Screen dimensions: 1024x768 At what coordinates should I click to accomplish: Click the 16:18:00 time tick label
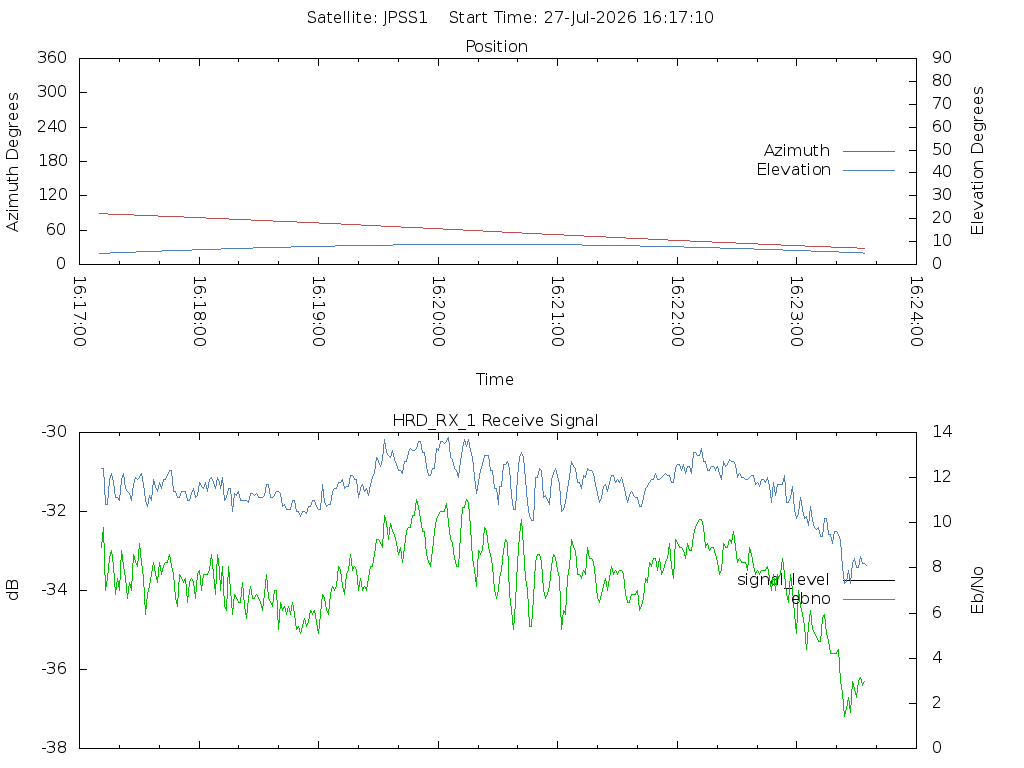click(x=199, y=312)
